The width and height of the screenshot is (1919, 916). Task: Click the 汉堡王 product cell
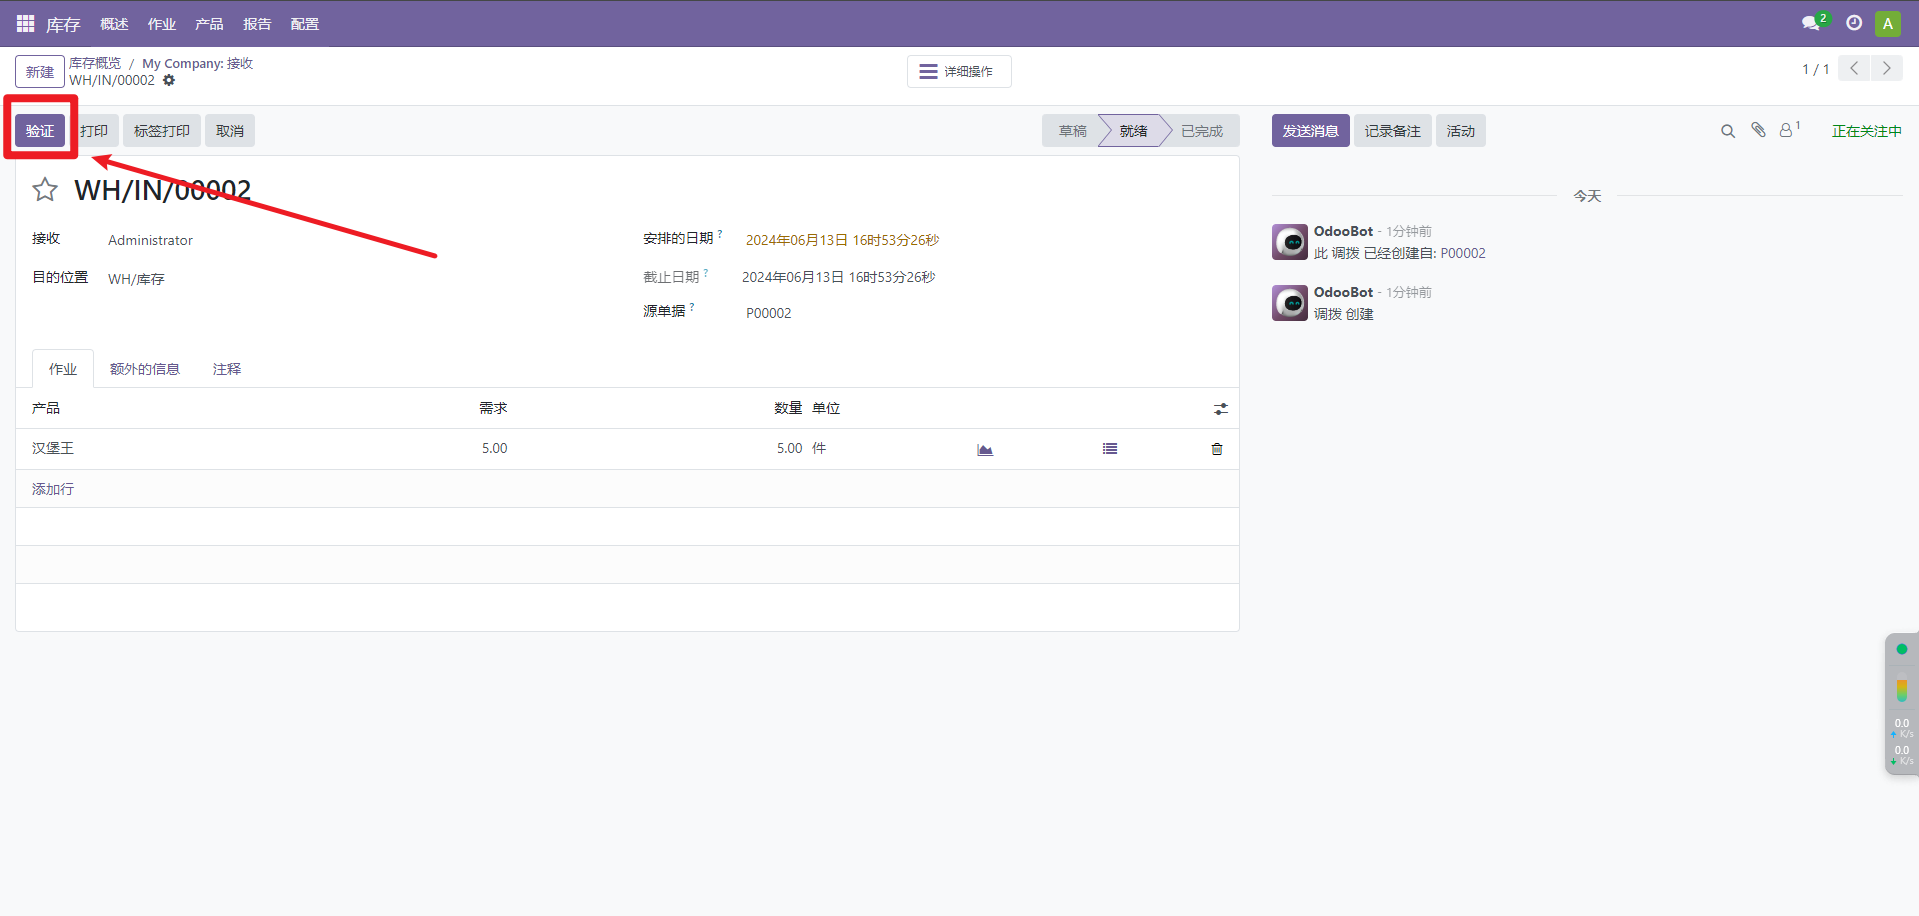point(53,448)
